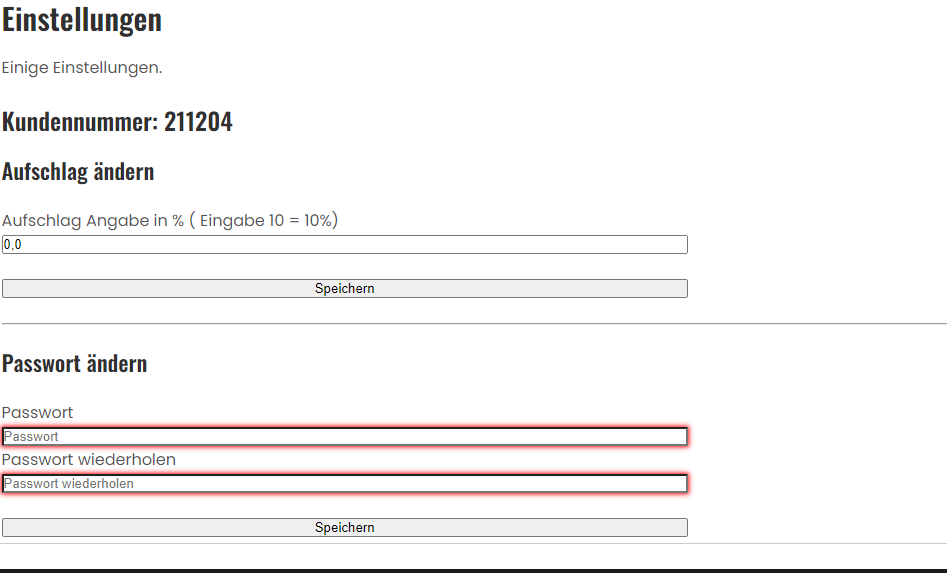Click the word Kundennummer in the heading
This screenshot has width=947, height=573.
point(79,122)
